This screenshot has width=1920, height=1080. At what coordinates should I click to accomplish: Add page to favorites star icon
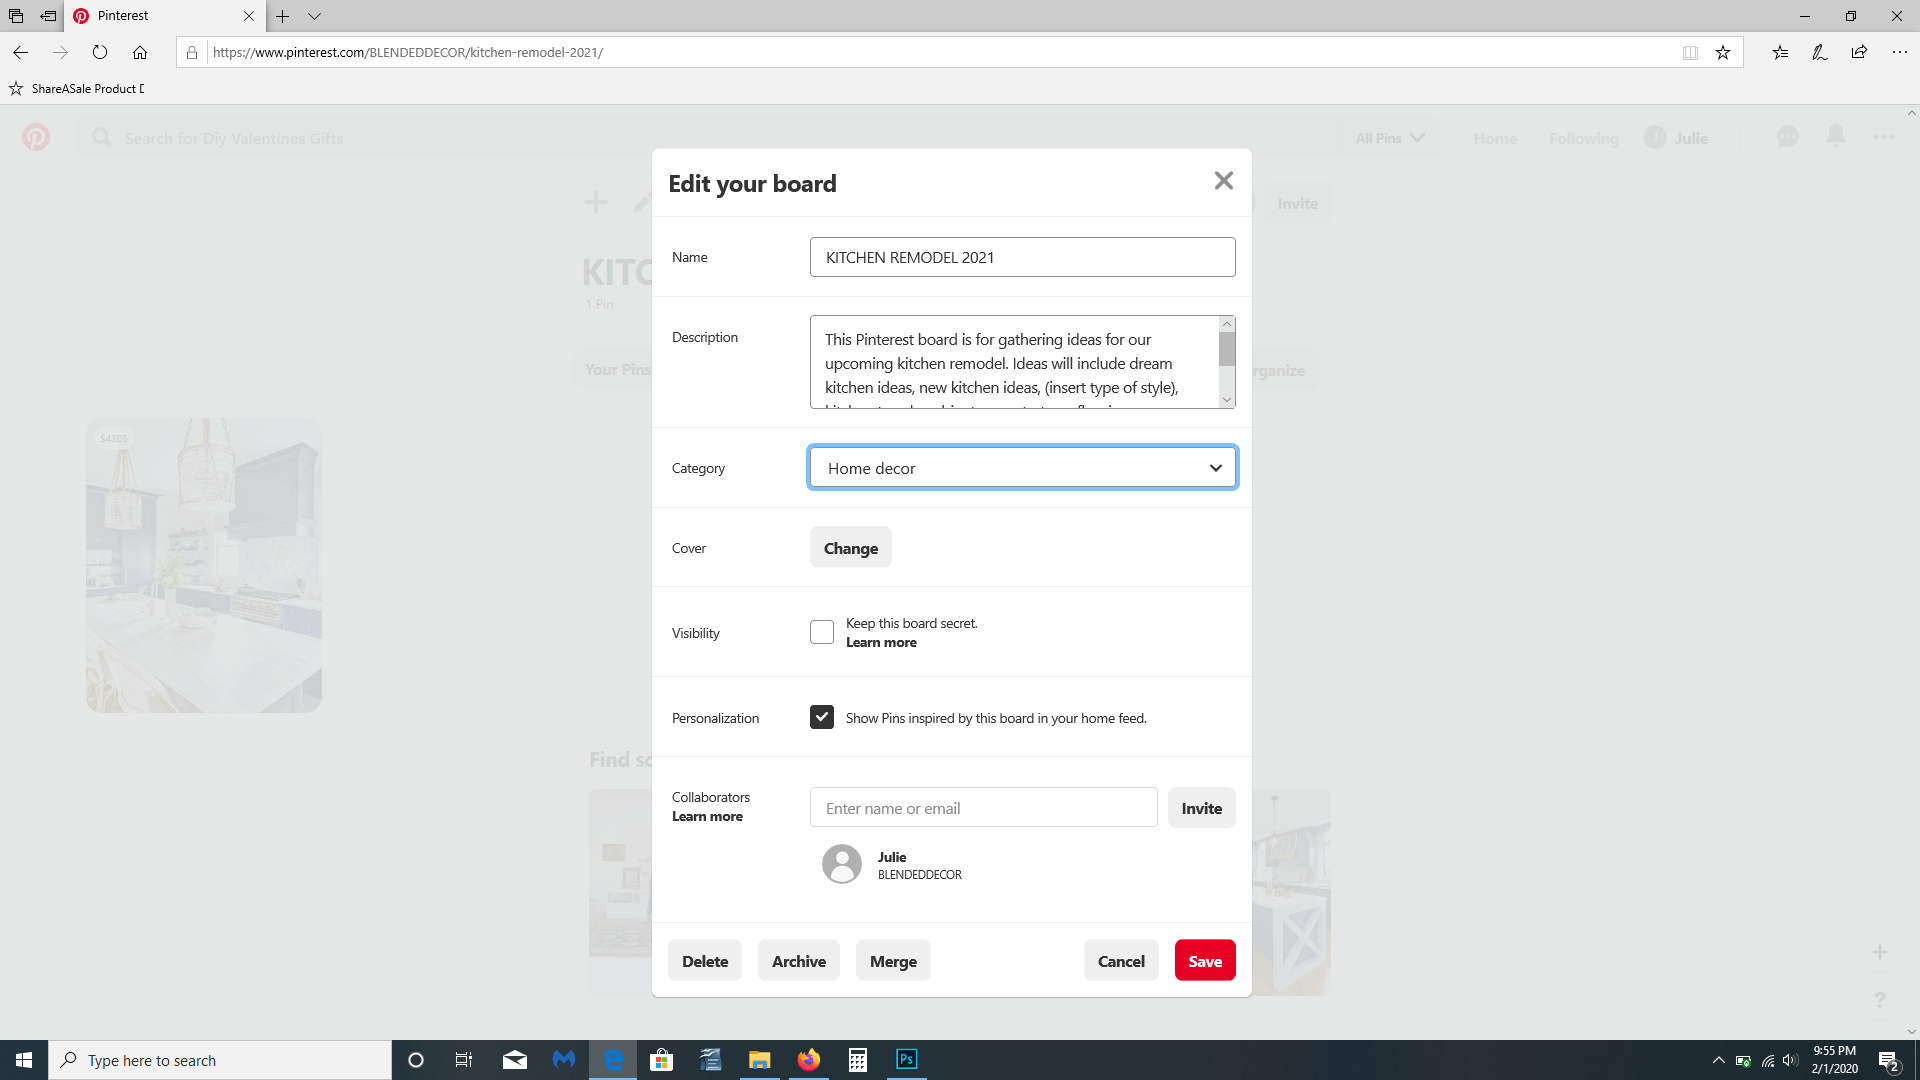[x=1723, y=53]
